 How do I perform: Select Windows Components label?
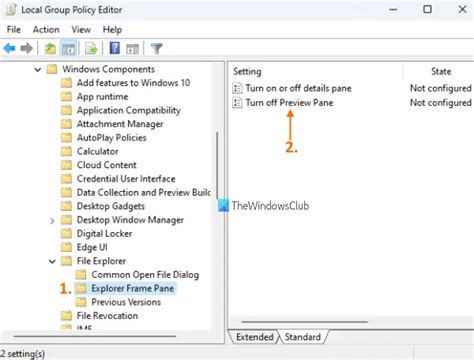pyautogui.click(x=108, y=69)
